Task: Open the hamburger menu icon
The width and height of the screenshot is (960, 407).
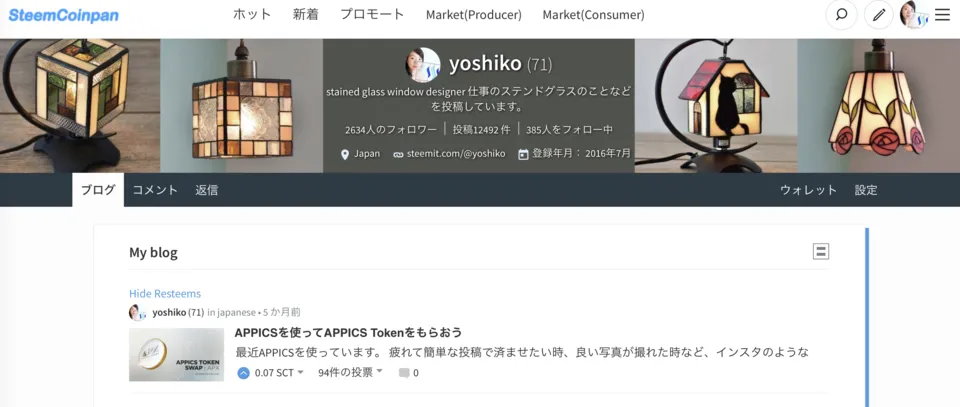Action: (x=942, y=15)
